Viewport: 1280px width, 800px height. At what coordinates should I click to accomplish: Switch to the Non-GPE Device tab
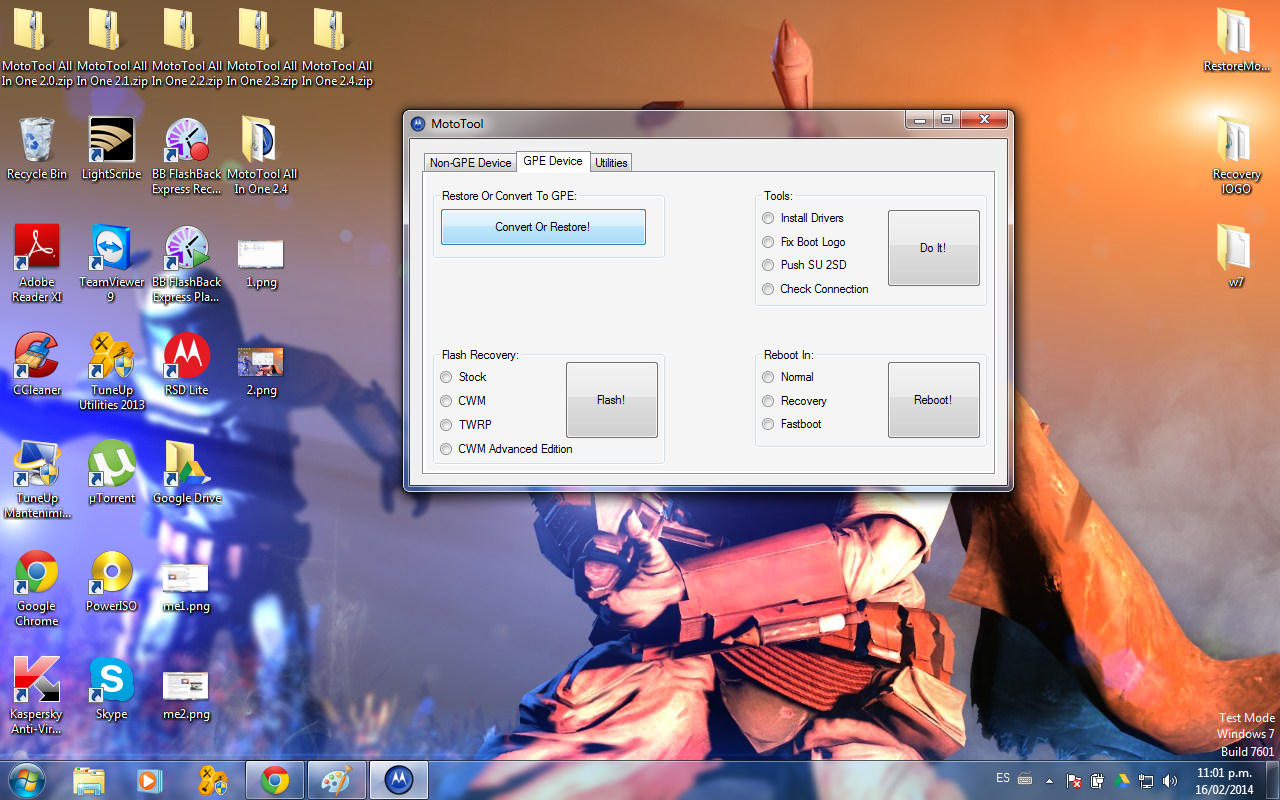pyautogui.click(x=470, y=162)
